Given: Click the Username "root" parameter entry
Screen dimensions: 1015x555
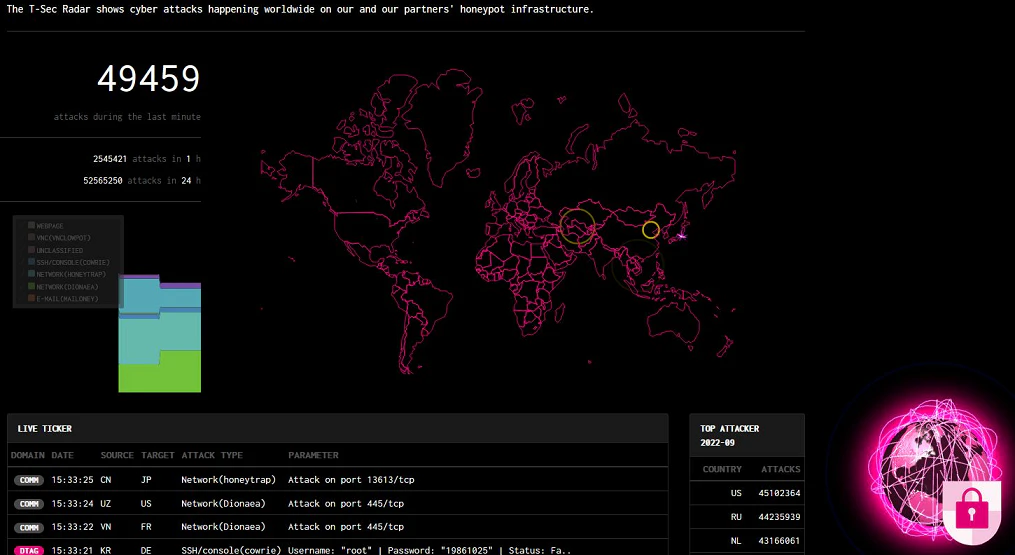Looking at the screenshot, I should coord(430,550).
